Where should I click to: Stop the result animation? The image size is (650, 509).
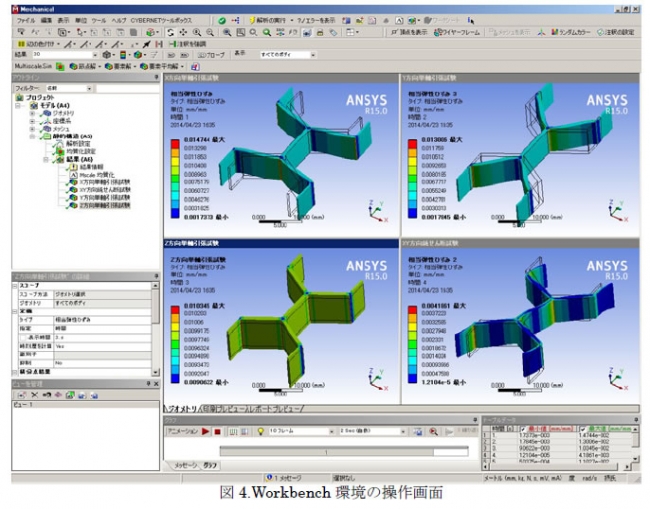pyautogui.click(x=217, y=431)
